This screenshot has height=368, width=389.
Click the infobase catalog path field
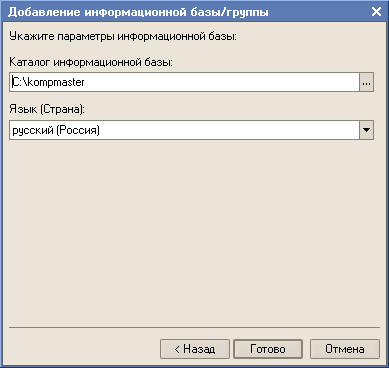[x=184, y=82]
